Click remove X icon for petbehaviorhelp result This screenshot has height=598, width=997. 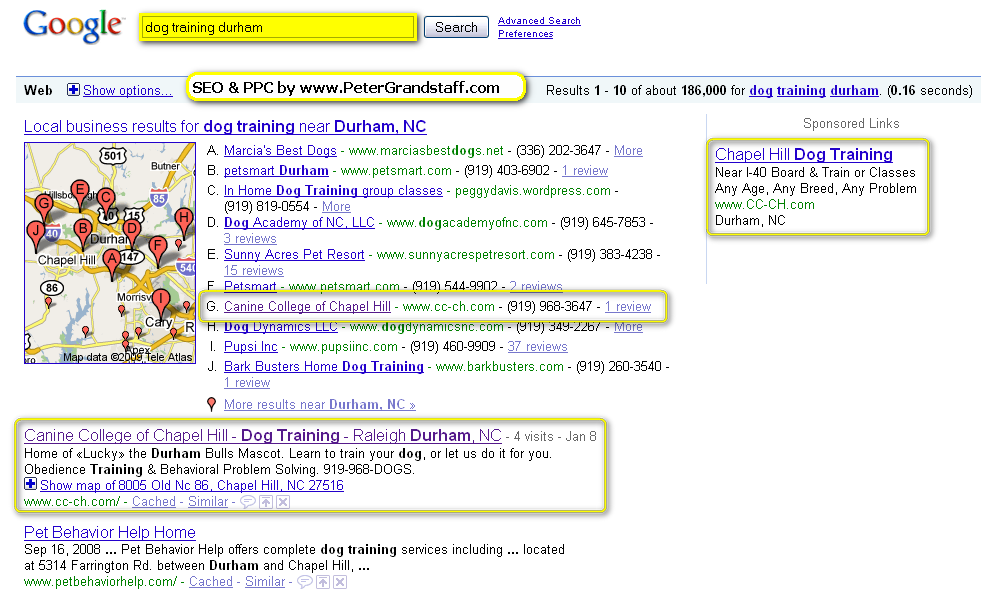pos(340,582)
